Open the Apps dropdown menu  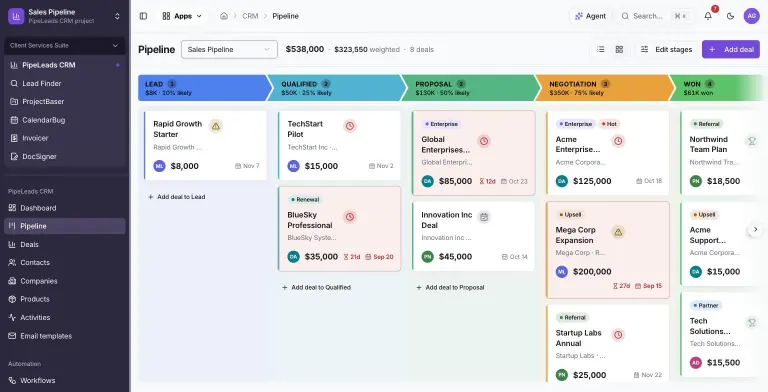(x=182, y=16)
